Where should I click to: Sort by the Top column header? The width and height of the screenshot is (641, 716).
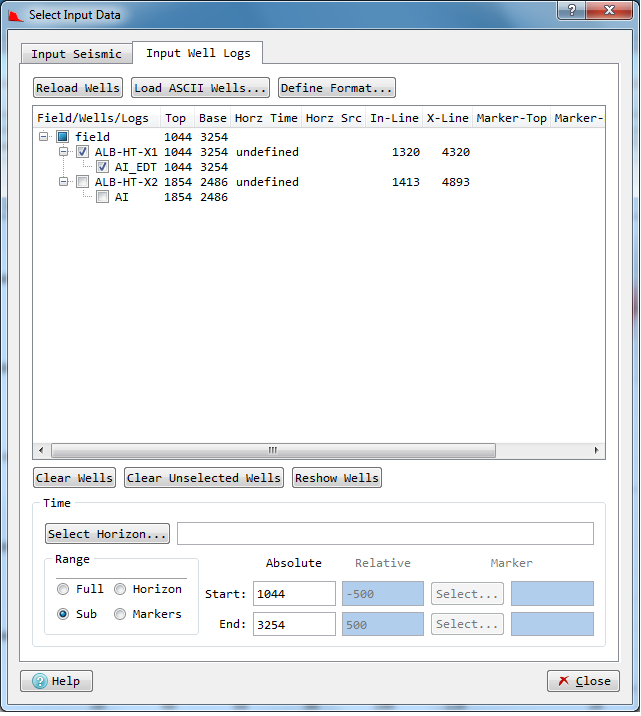coord(177,118)
